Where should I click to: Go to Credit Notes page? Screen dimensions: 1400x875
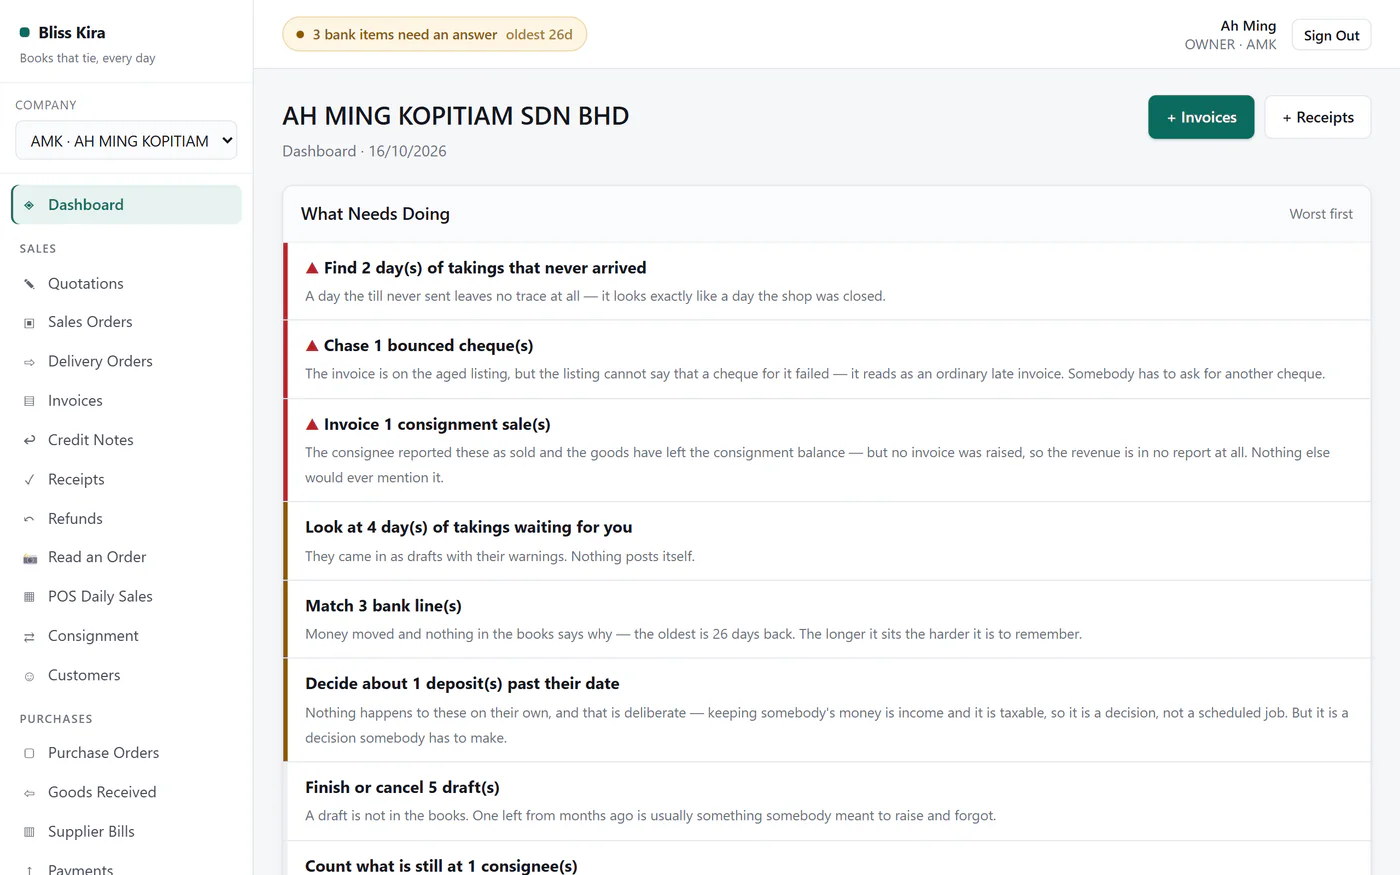click(126, 440)
